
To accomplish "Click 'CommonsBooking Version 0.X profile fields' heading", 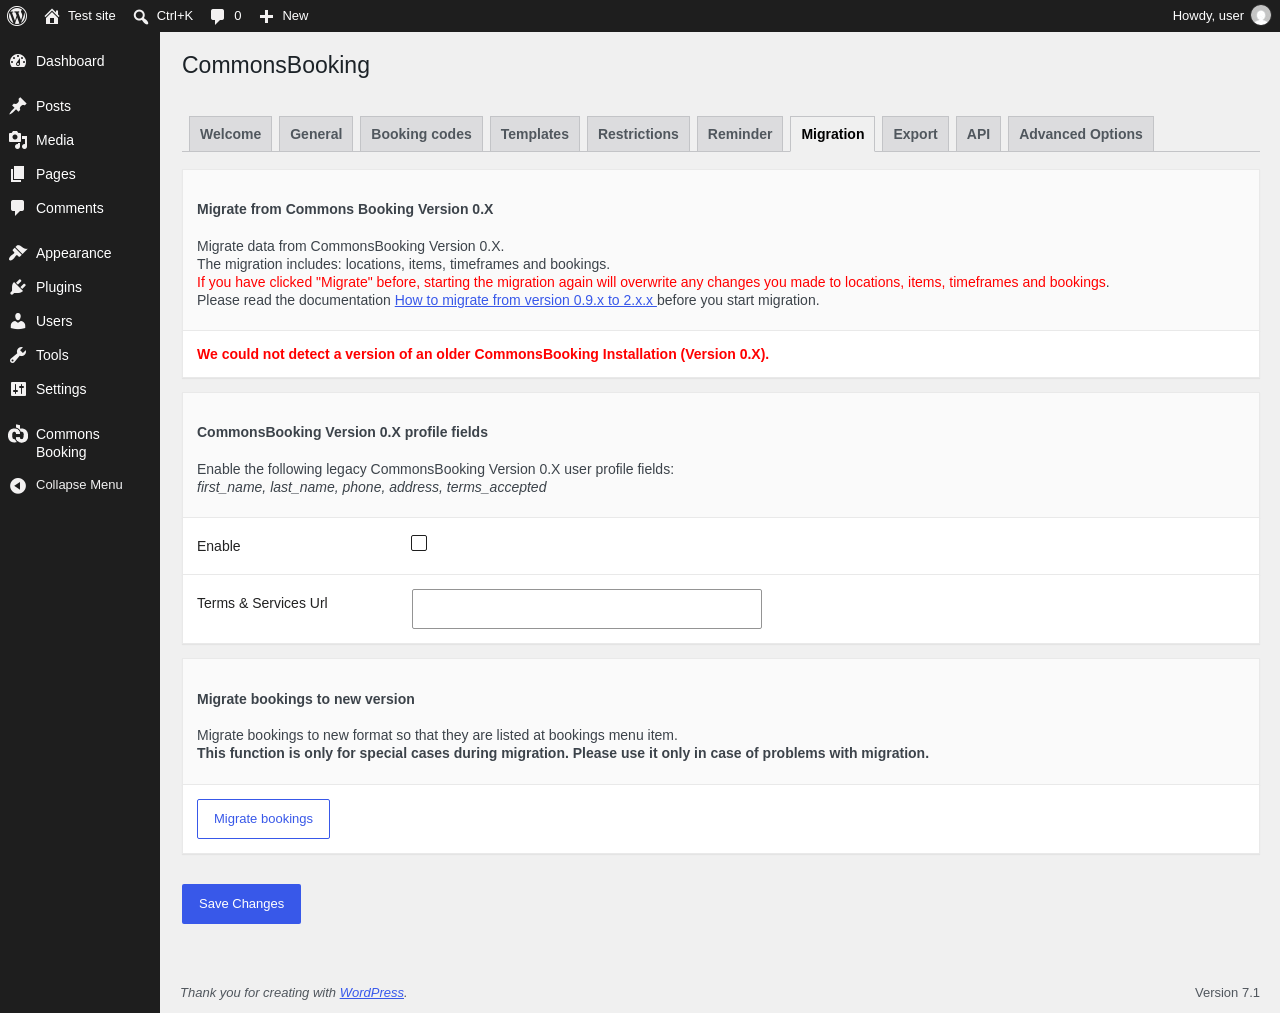I will pos(342,432).
